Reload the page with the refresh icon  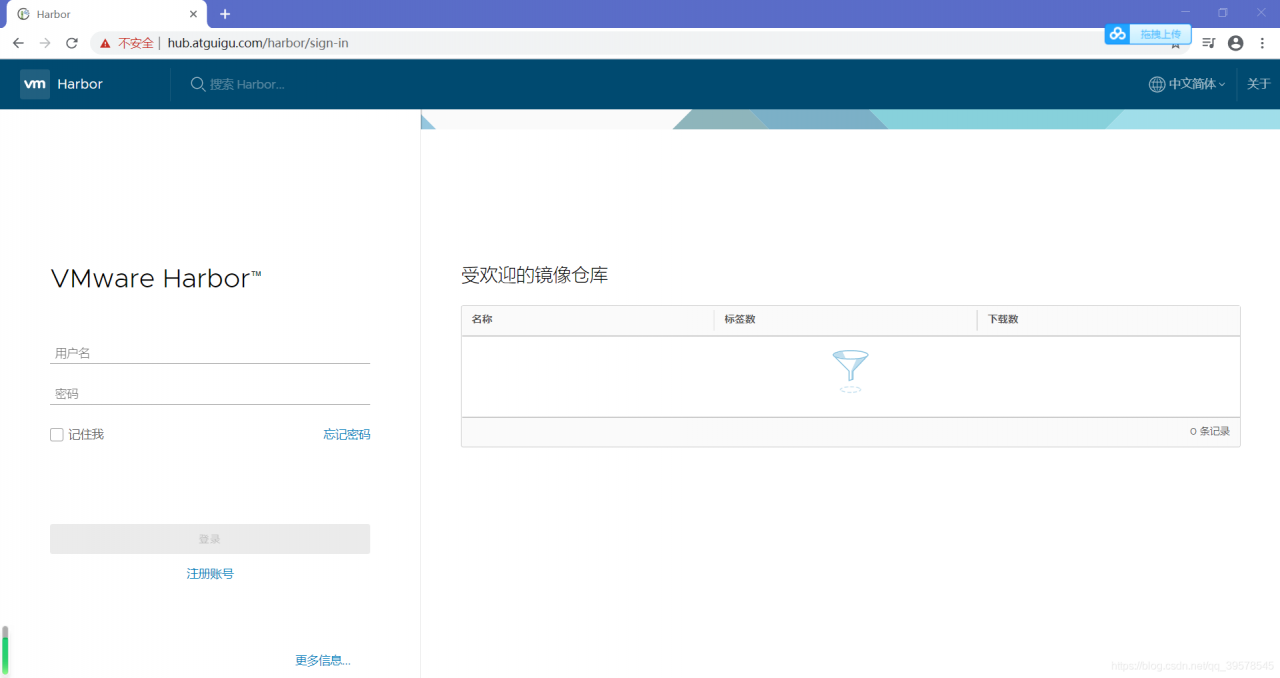72,43
